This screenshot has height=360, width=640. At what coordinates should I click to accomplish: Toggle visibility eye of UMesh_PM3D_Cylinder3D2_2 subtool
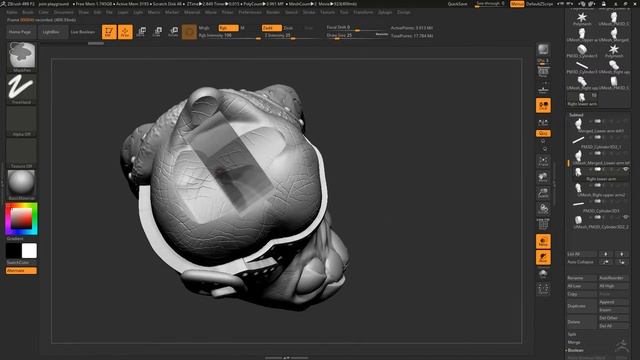coord(626,217)
